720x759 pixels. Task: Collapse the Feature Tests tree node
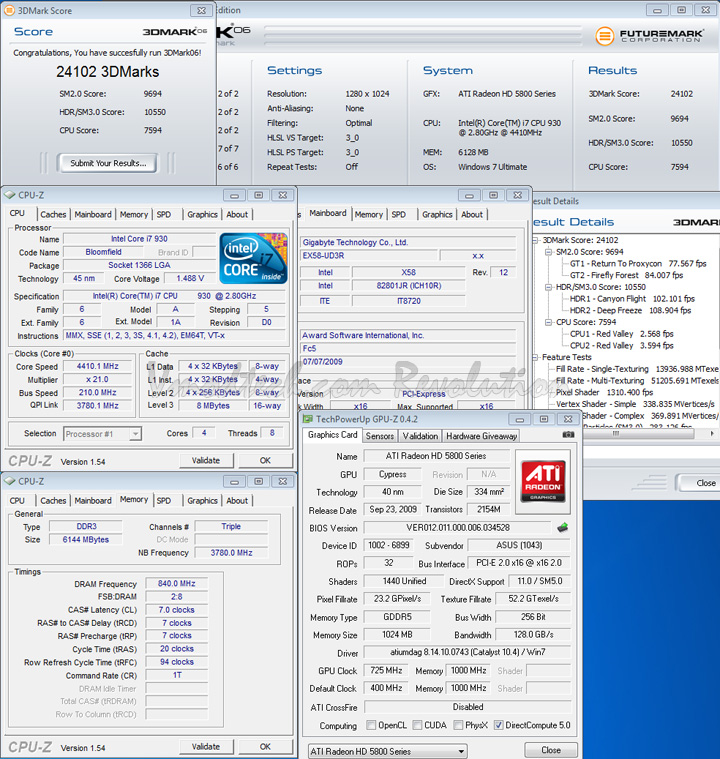535,357
